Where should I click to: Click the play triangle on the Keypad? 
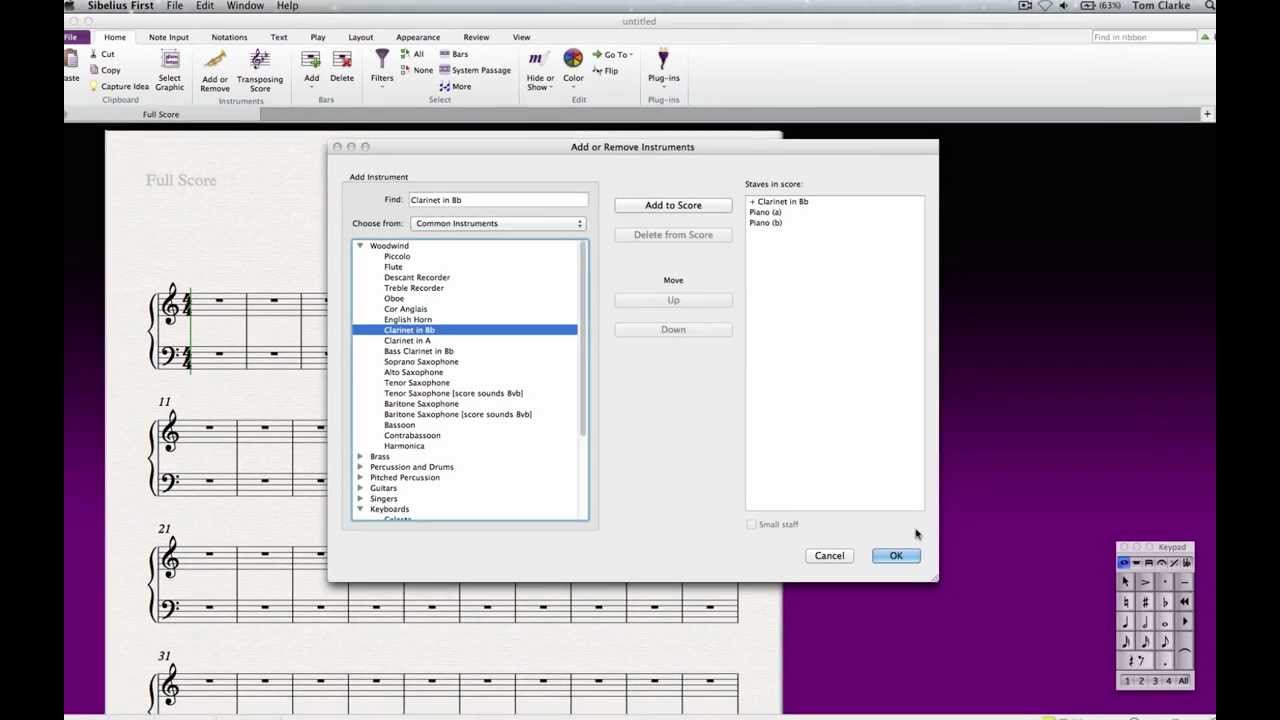point(1184,622)
